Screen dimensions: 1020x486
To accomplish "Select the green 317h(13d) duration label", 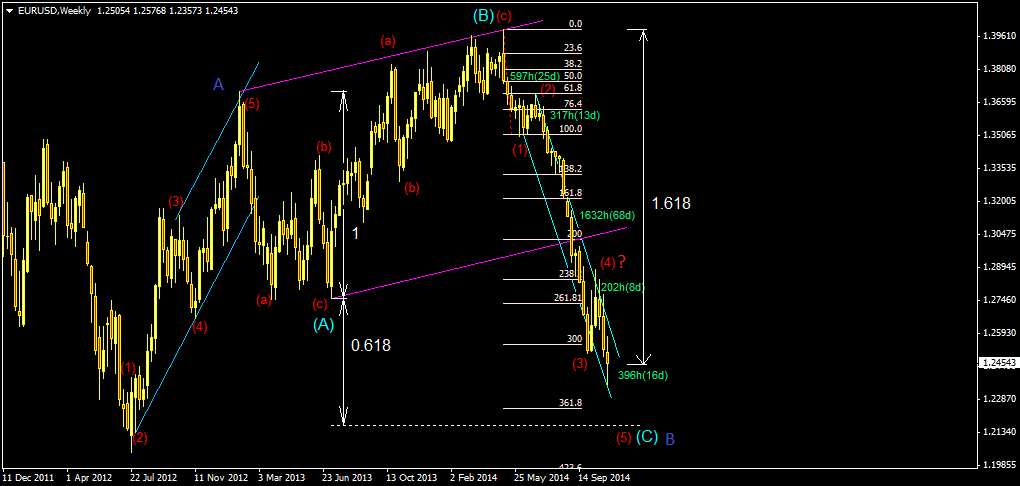I will [574, 115].
